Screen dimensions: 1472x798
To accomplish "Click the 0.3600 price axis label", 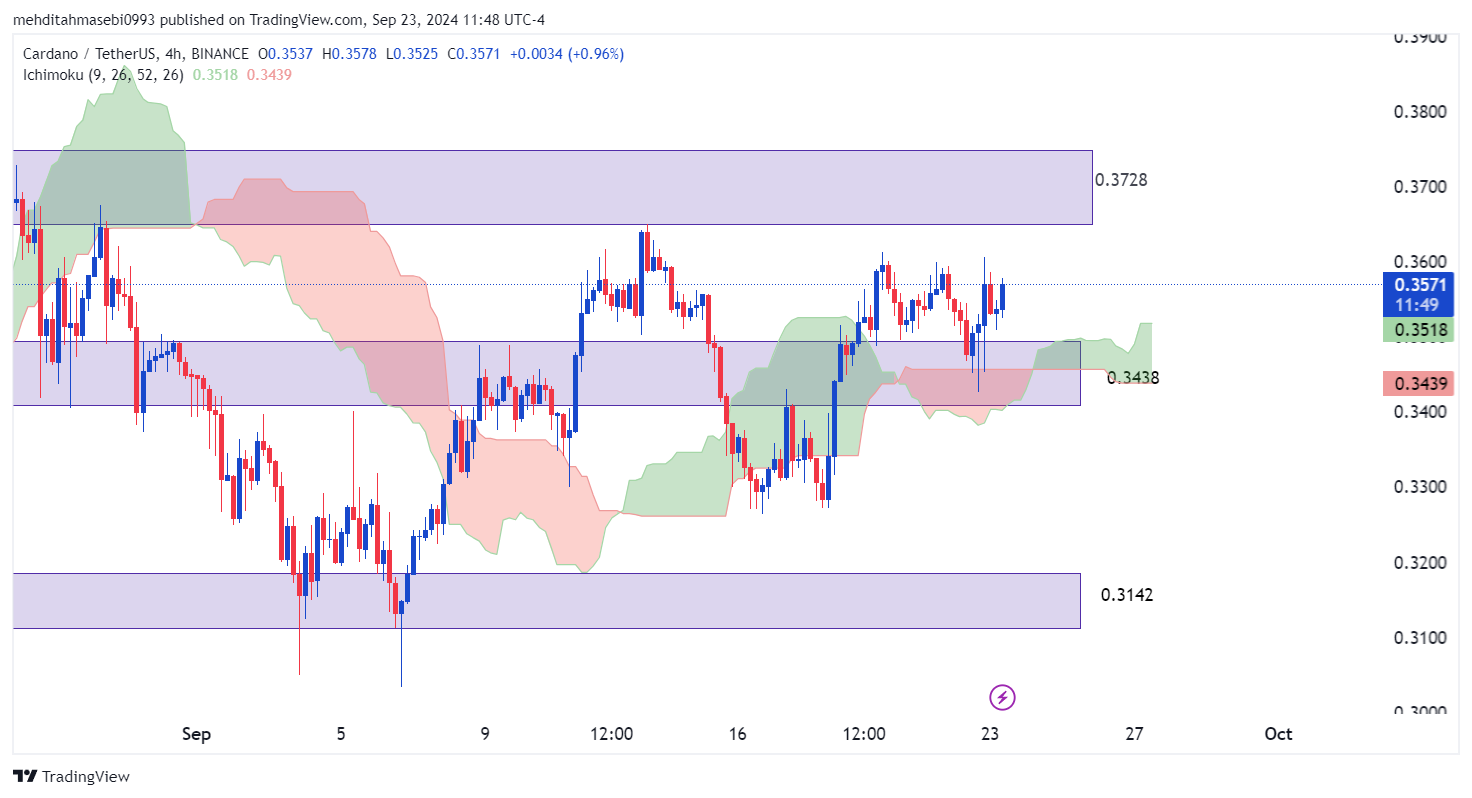I will [1420, 261].
